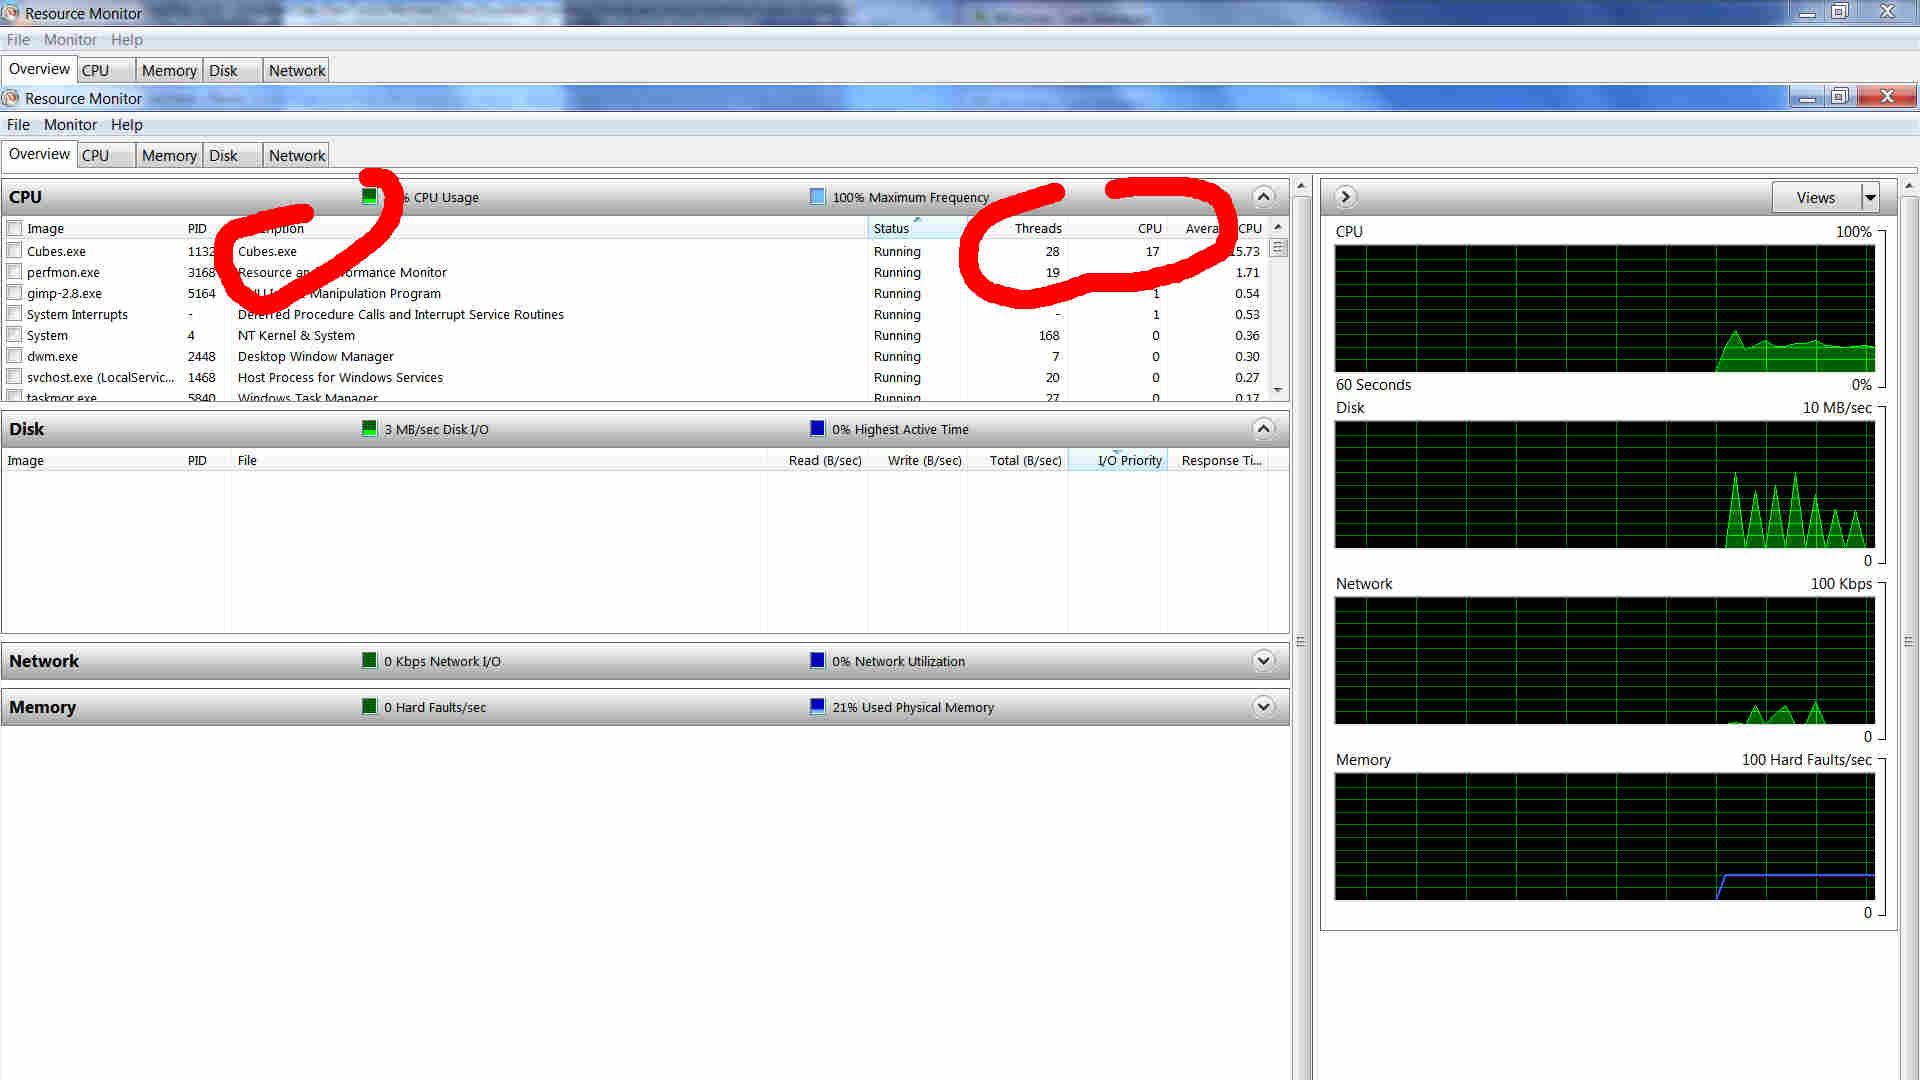1920x1080 pixels.
Task: Tick the gimp-2.8.exe checkbox
Action: pos(15,293)
